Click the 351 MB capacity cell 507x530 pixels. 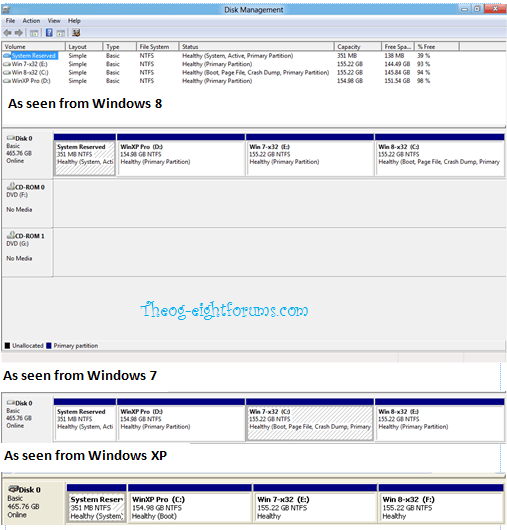coord(347,56)
